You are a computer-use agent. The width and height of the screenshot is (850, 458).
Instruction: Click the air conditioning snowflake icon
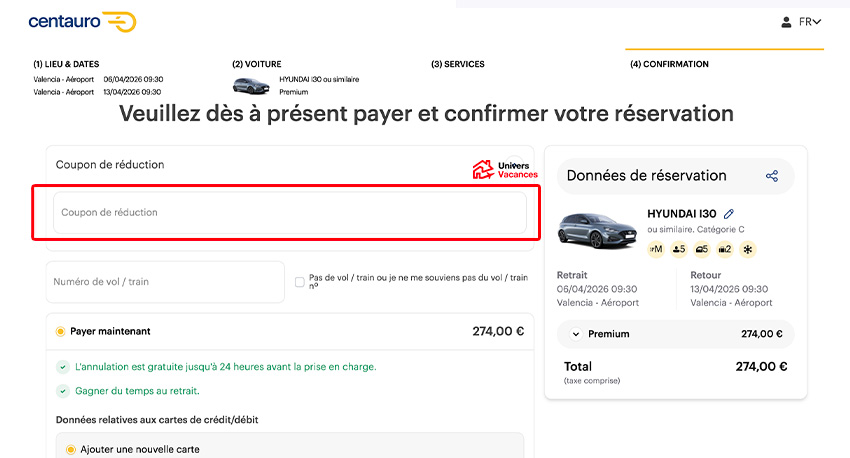[x=749, y=249]
